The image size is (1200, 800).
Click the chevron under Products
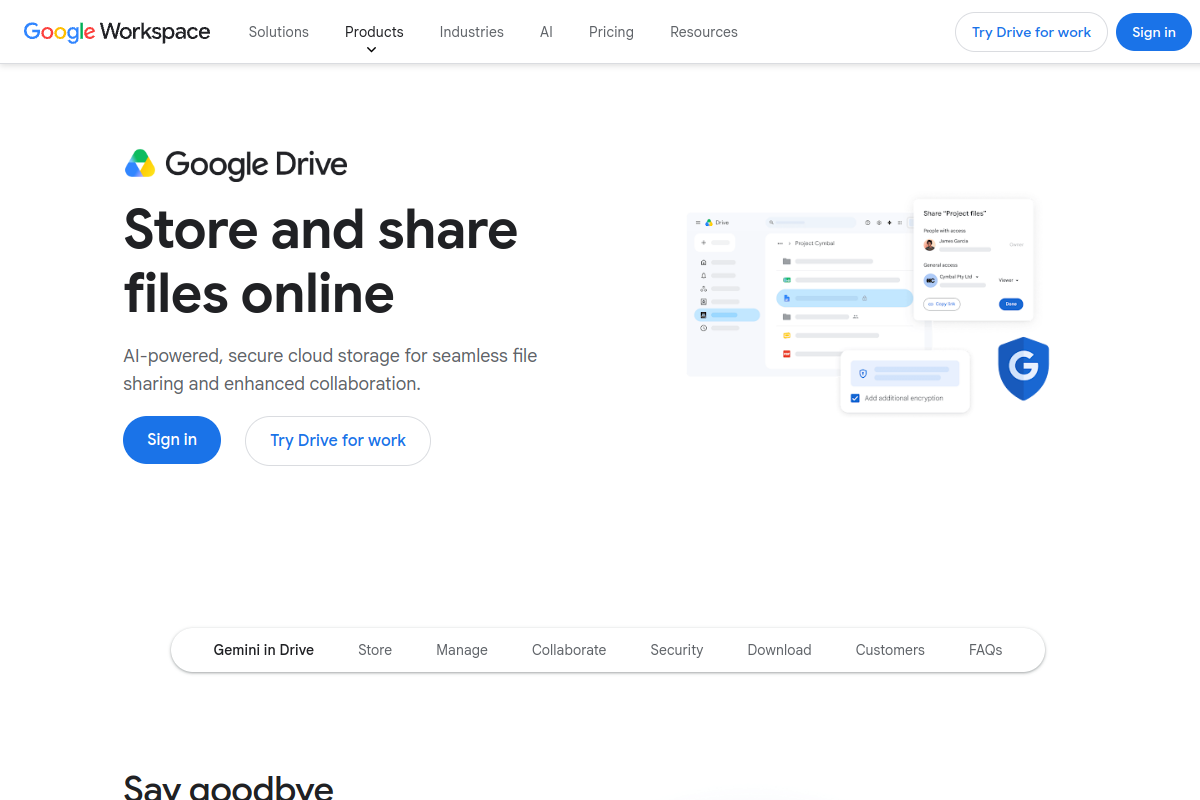tap(371, 49)
